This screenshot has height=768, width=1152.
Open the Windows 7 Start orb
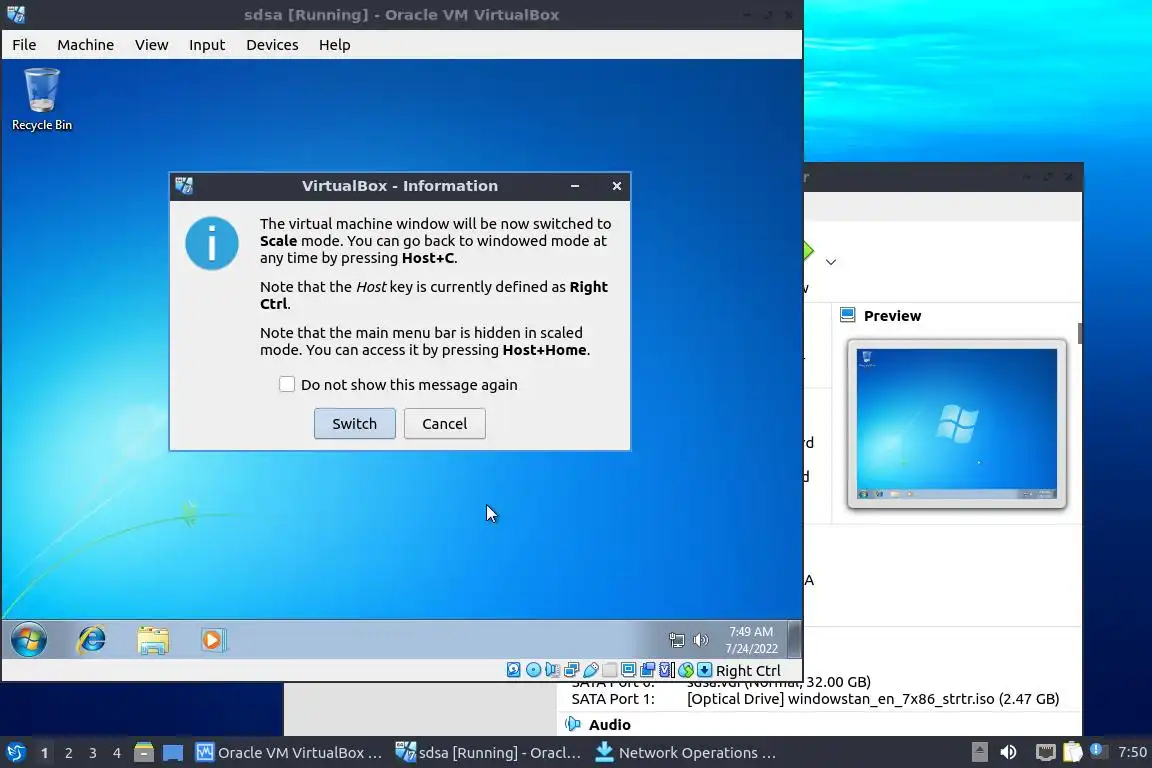tap(29, 639)
